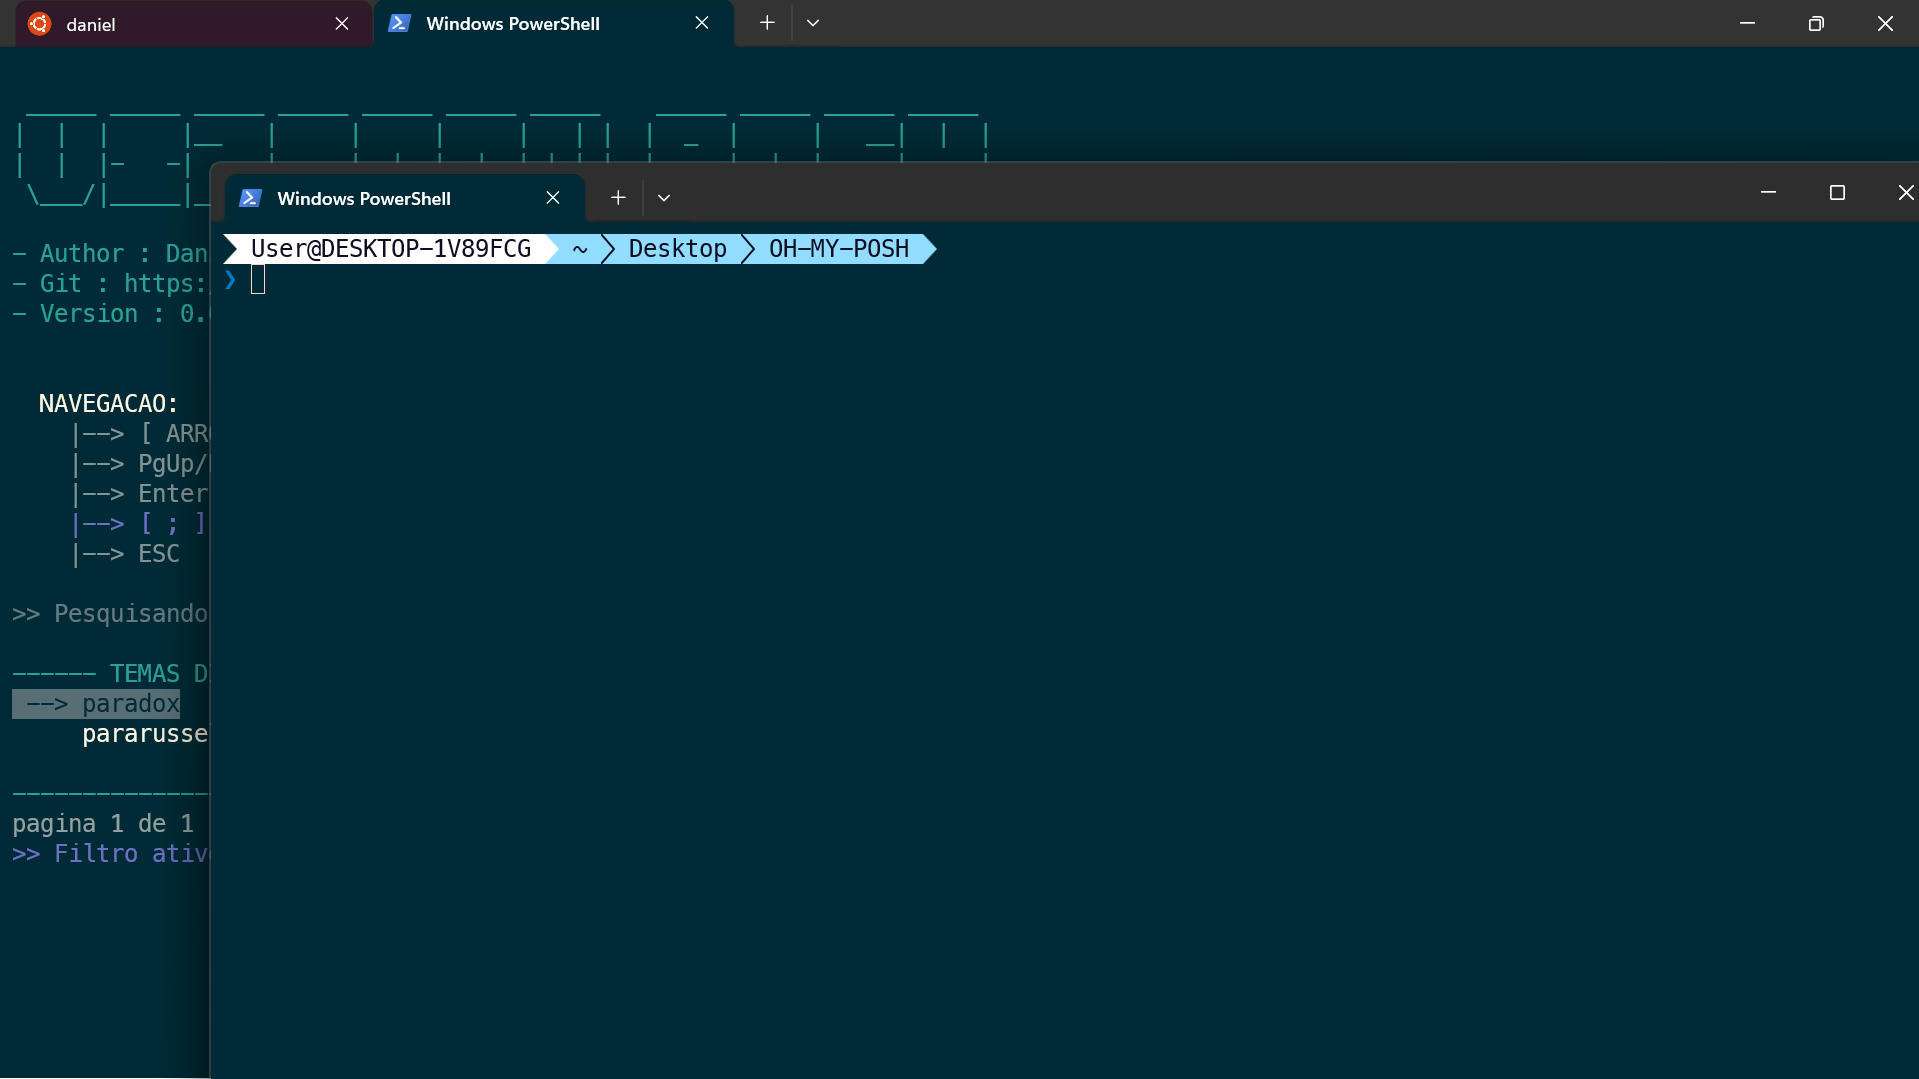Click the OH-MY-POSH path segment

click(839, 249)
